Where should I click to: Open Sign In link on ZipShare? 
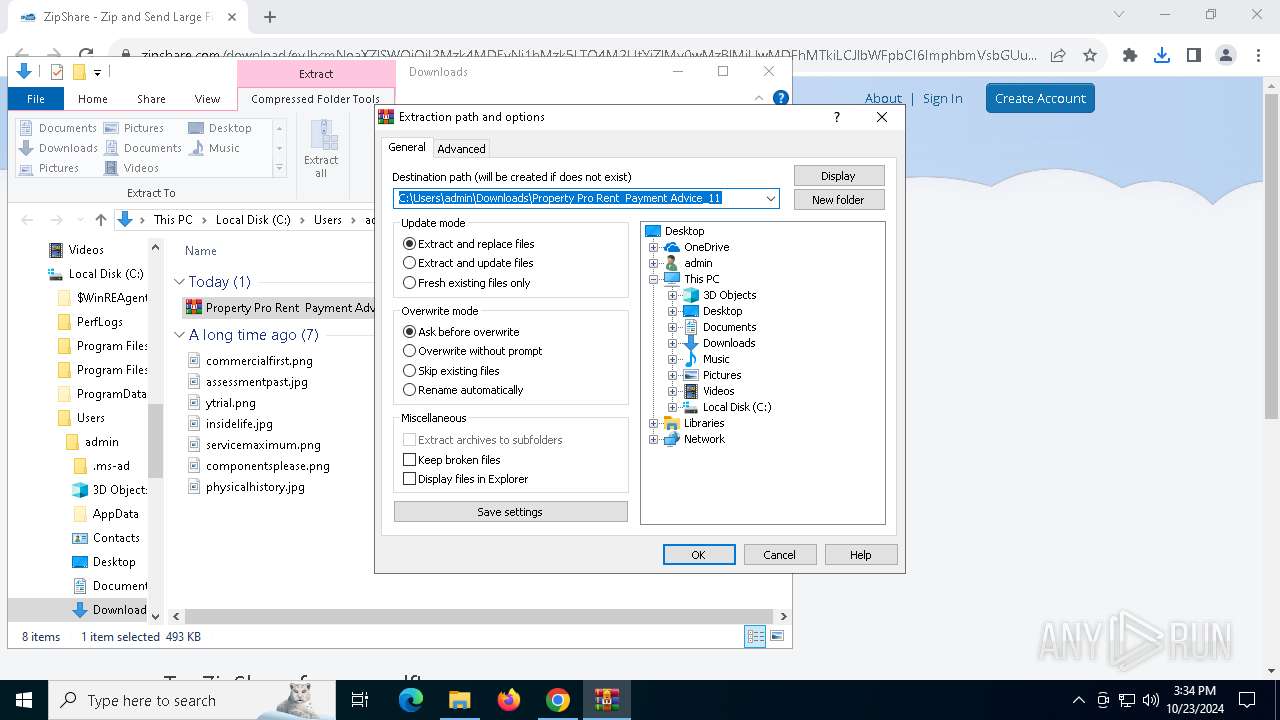943,98
